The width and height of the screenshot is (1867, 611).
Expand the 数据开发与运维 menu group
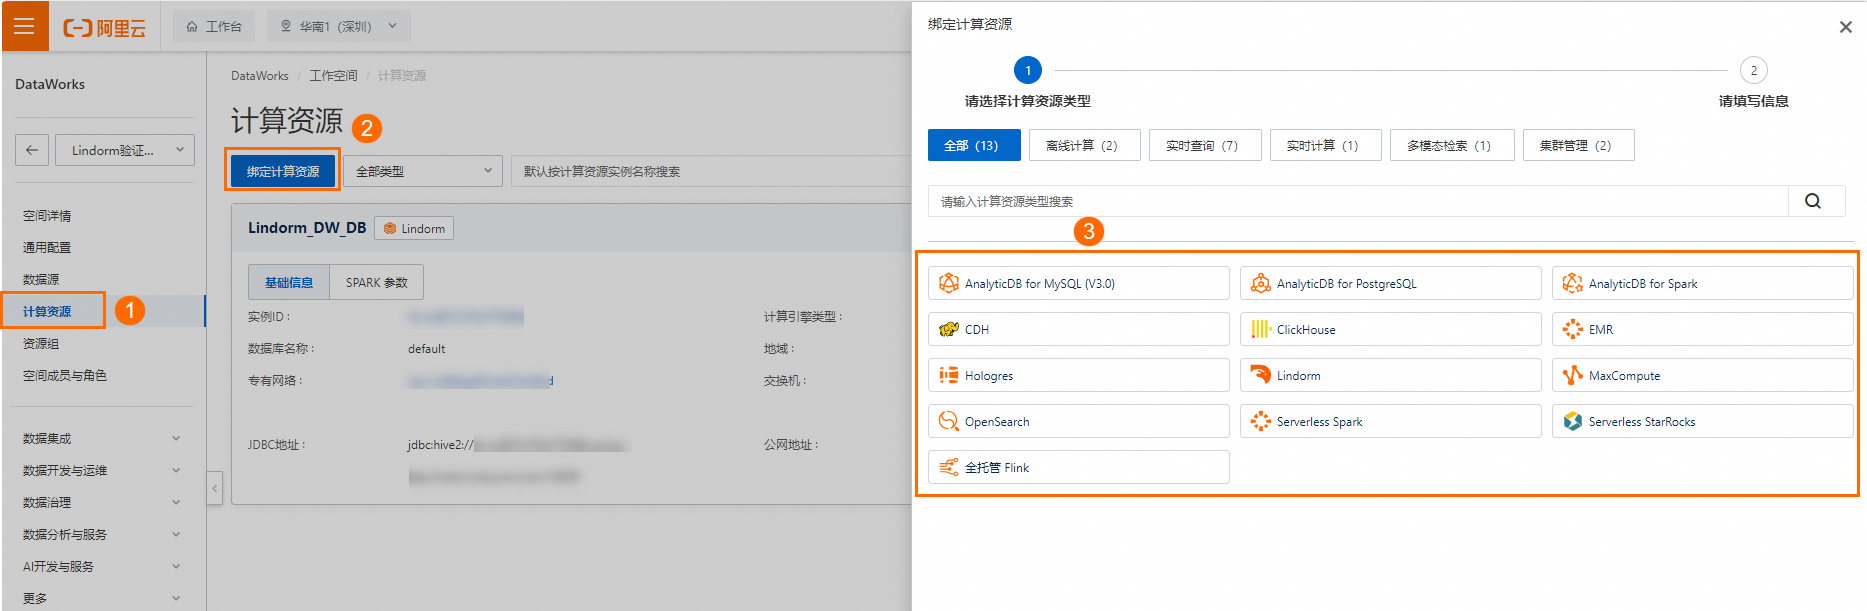pyautogui.click(x=102, y=470)
